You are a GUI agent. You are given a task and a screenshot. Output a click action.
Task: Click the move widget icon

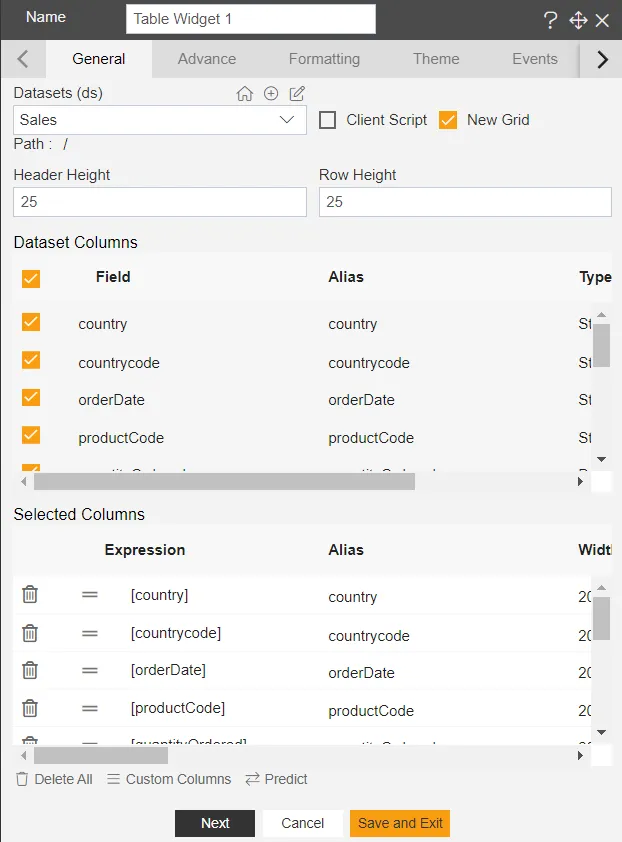pos(575,19)
